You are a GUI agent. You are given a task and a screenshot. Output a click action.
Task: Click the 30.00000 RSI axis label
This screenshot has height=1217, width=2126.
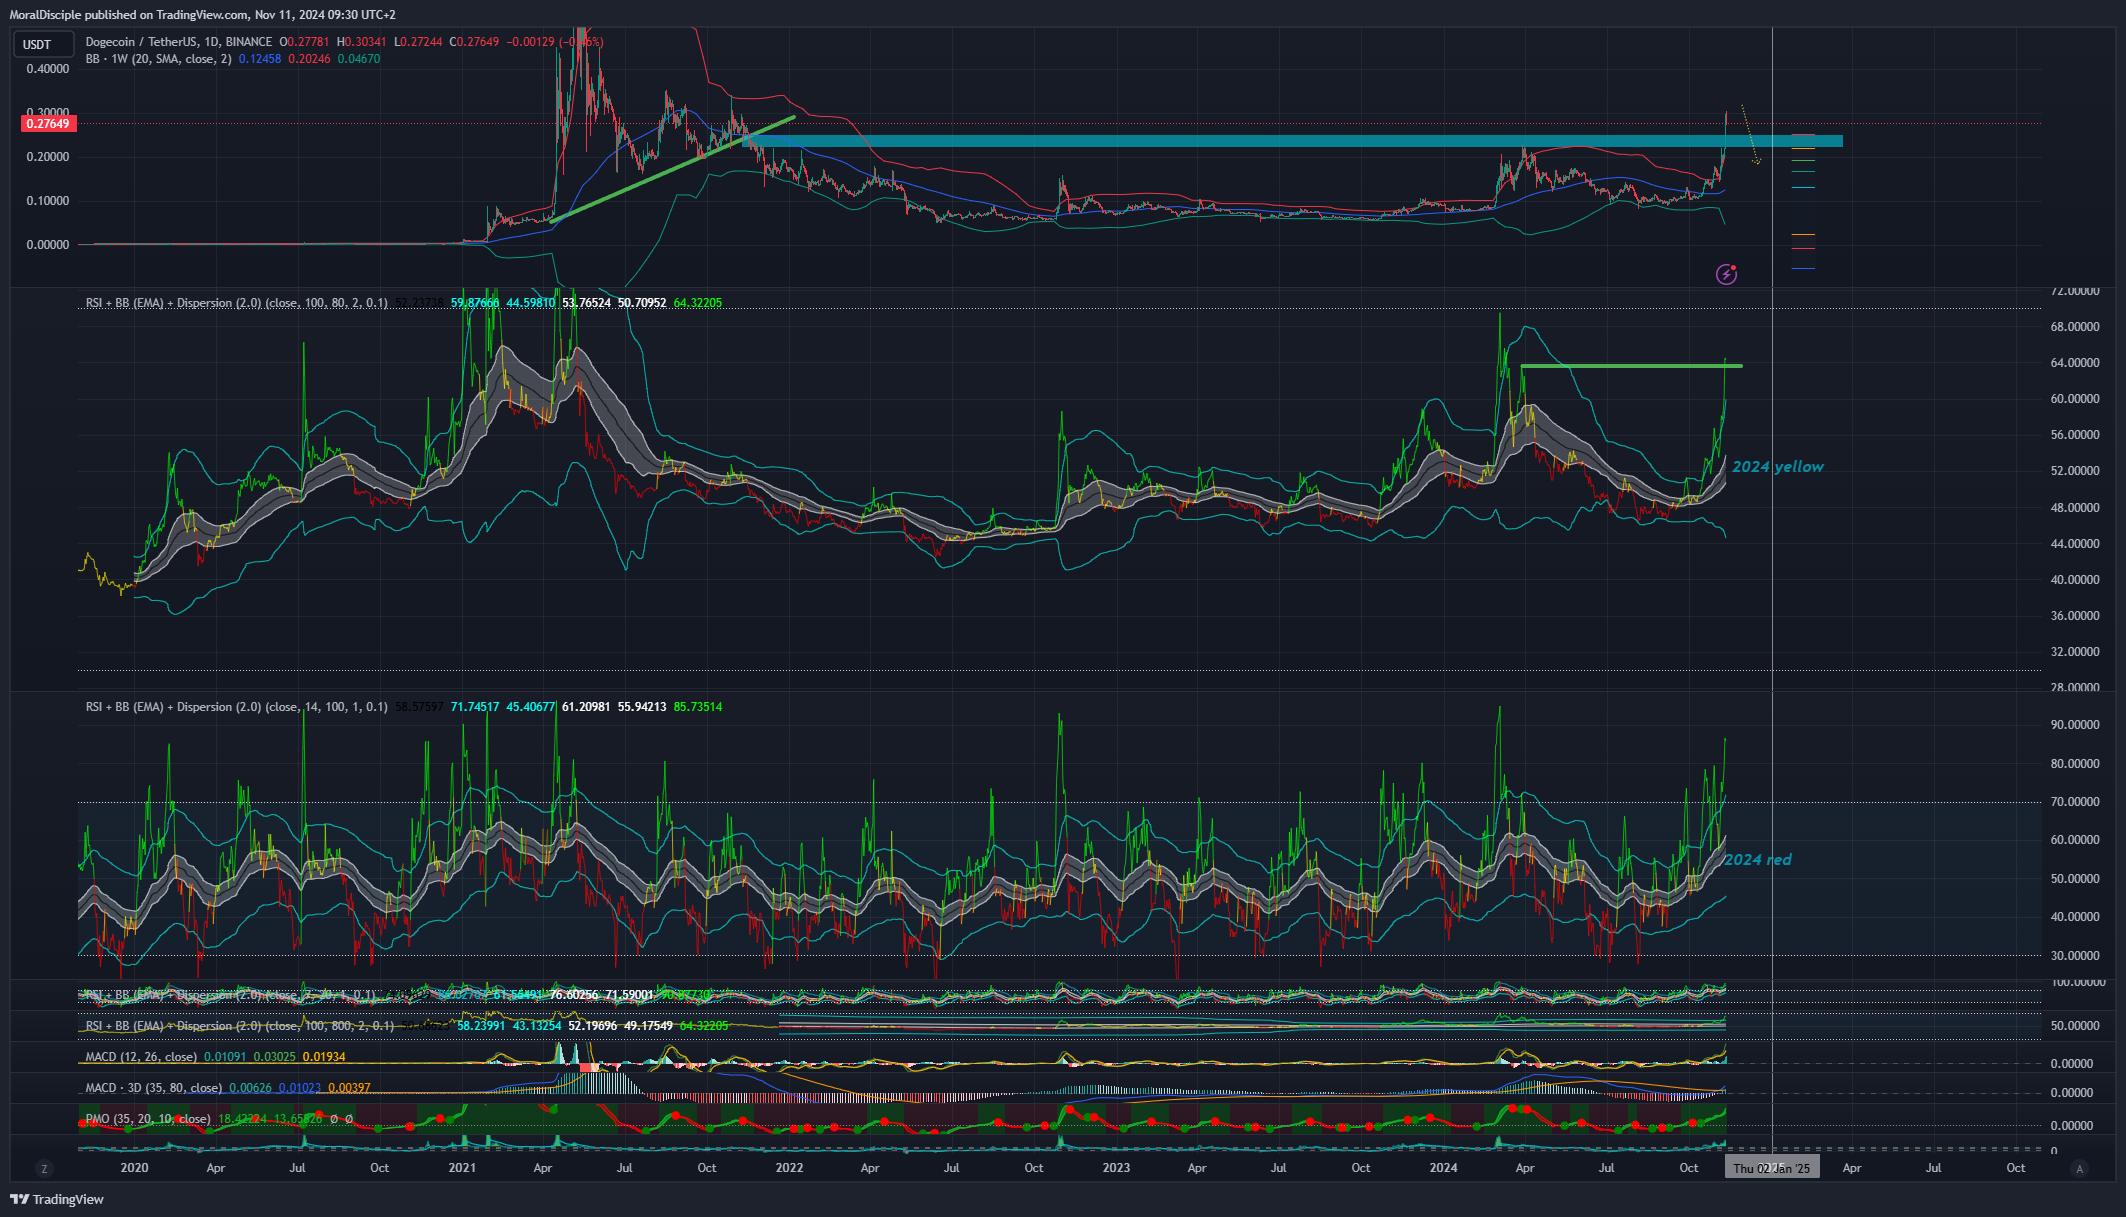[2075, 956]
